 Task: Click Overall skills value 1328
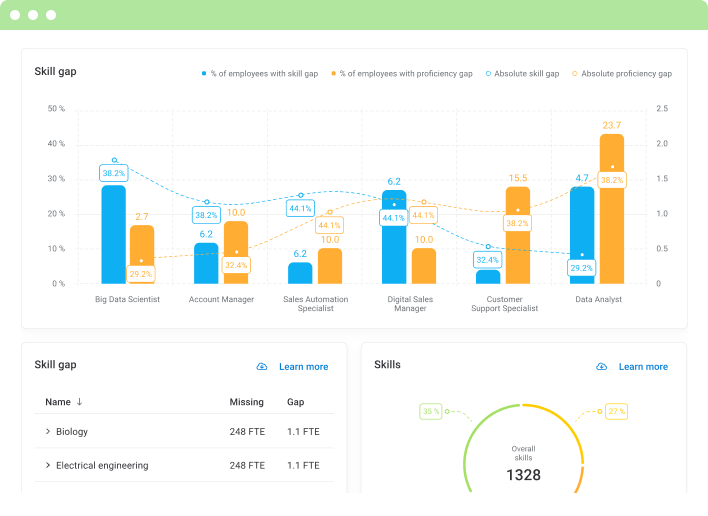click(523, 475)
